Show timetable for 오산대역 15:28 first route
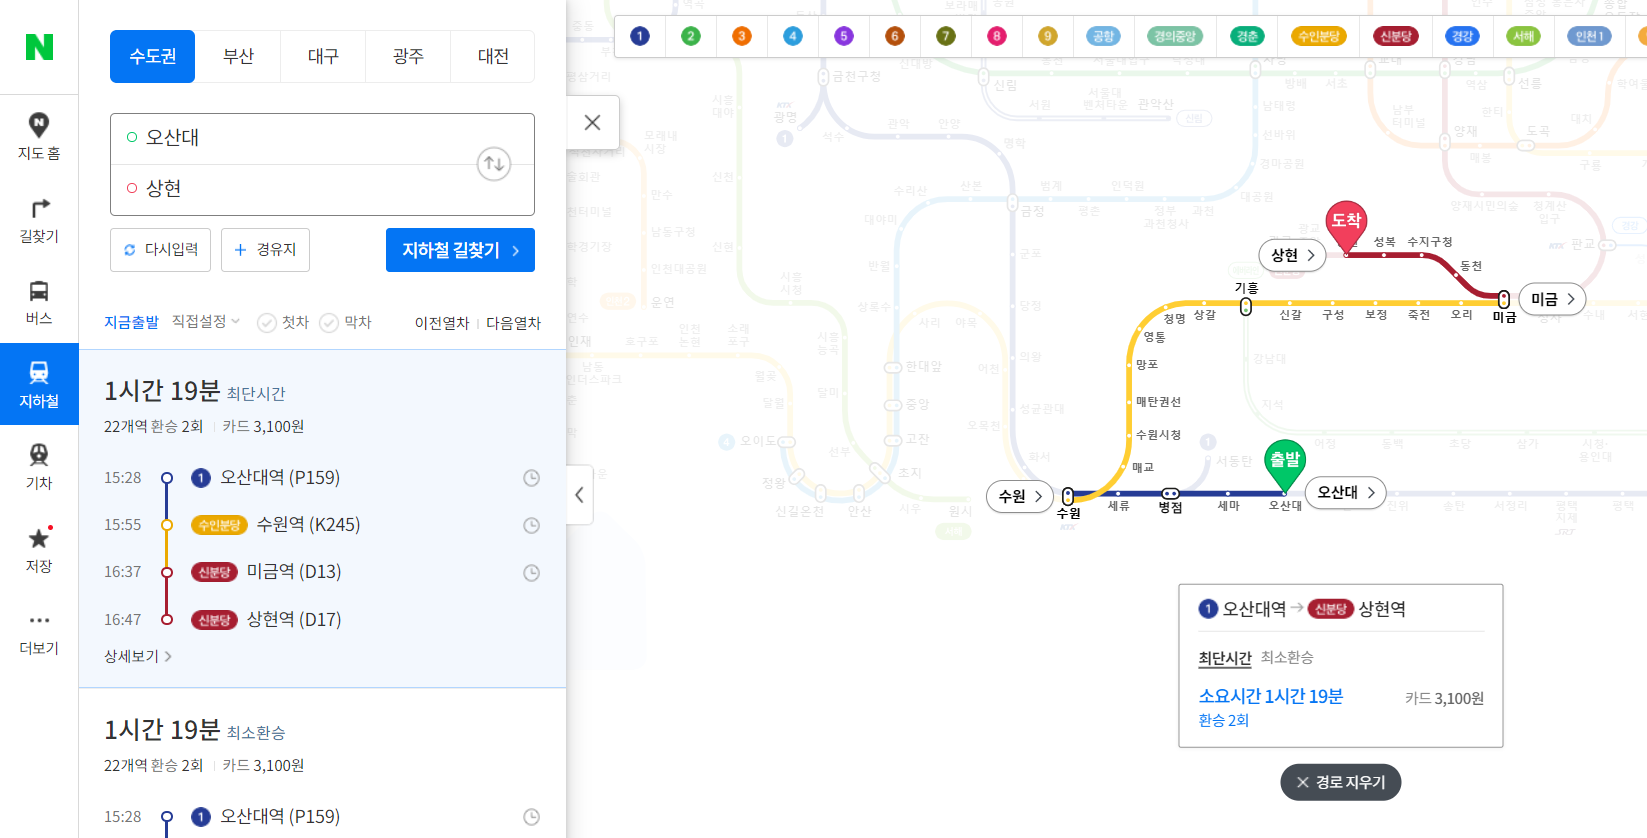Viewport: 1647px width, 838px height. coord(532,478)
